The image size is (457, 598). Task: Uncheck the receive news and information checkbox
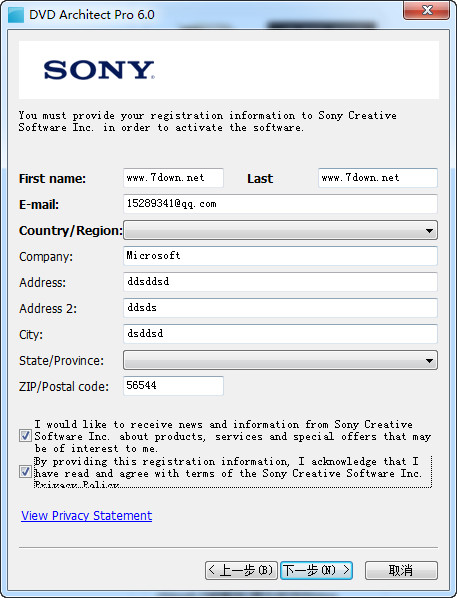pyautogui.click(x=26, y=436)
